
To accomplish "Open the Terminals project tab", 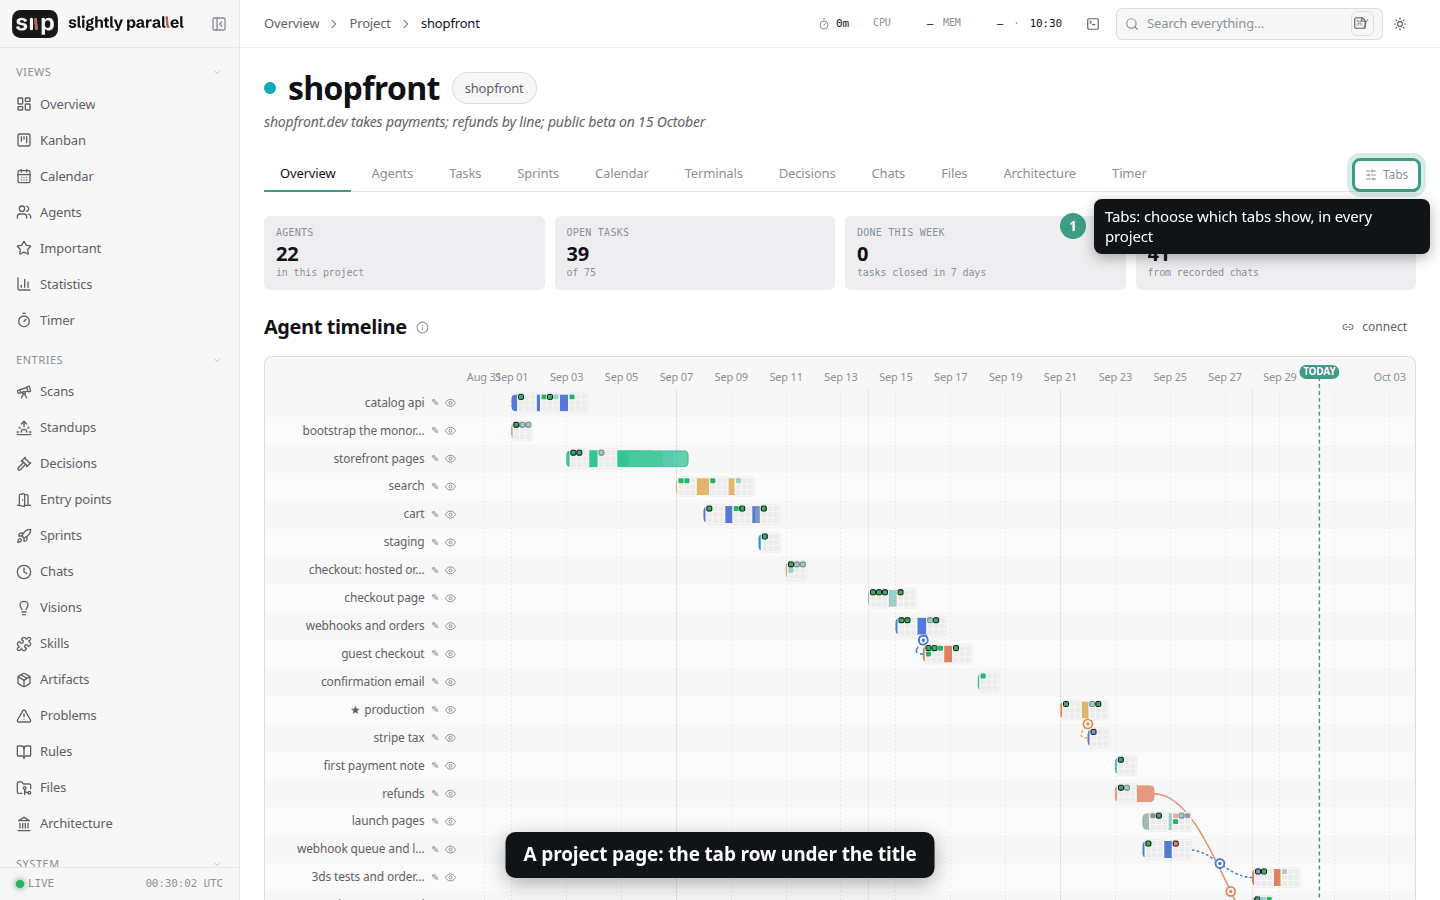I will (x=714, y=173).
